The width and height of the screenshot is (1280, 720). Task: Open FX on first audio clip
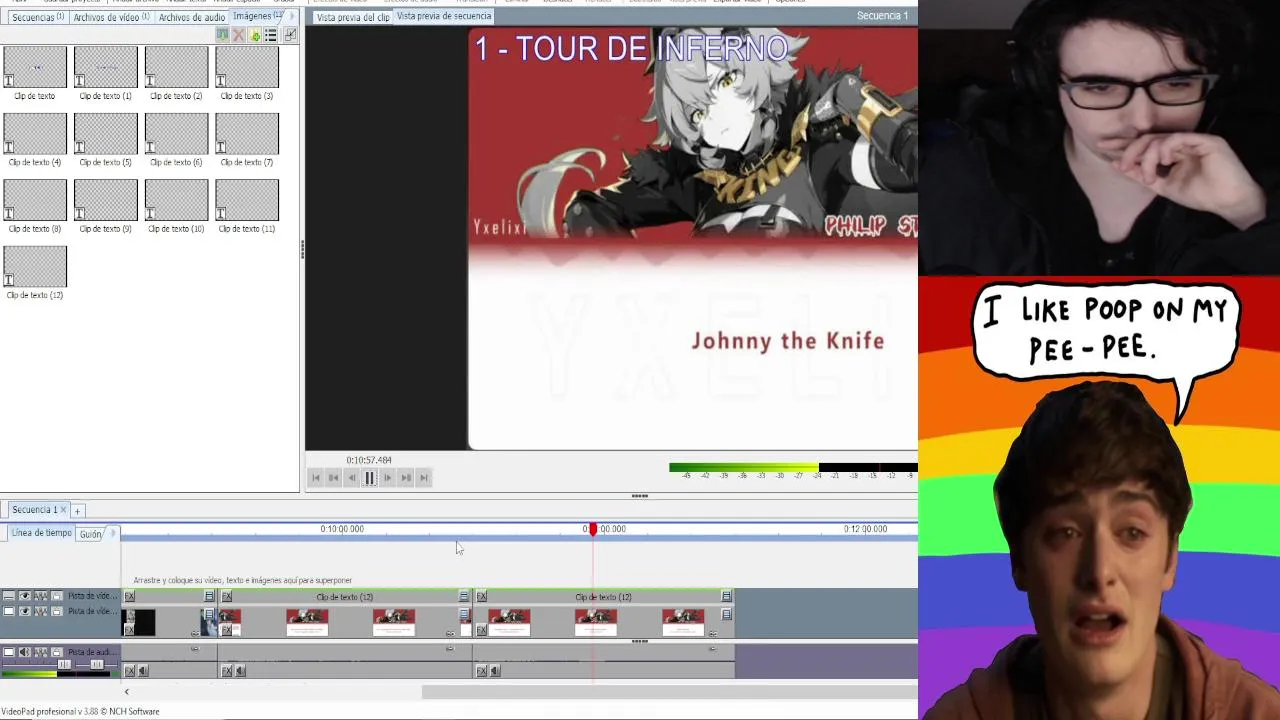(129, 671)
